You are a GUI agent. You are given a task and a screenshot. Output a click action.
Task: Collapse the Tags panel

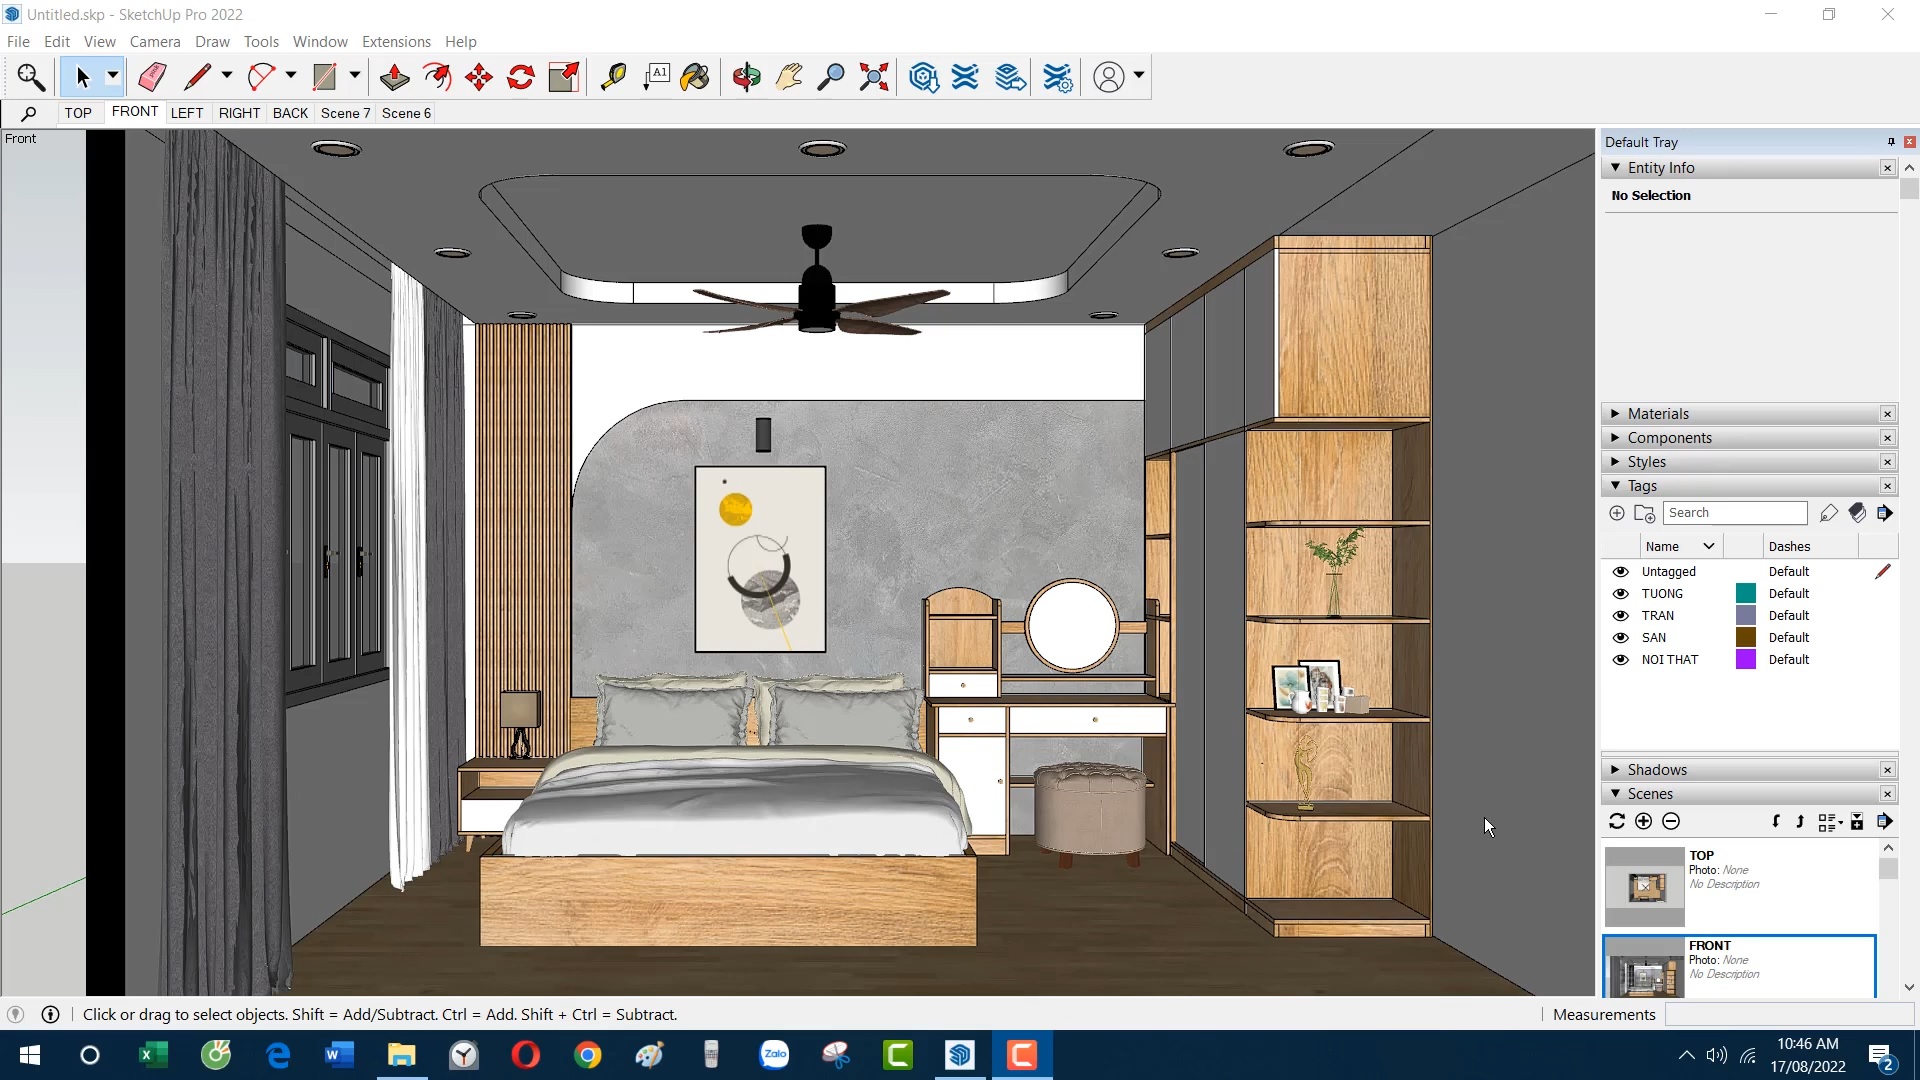[x=1616, y=486]
